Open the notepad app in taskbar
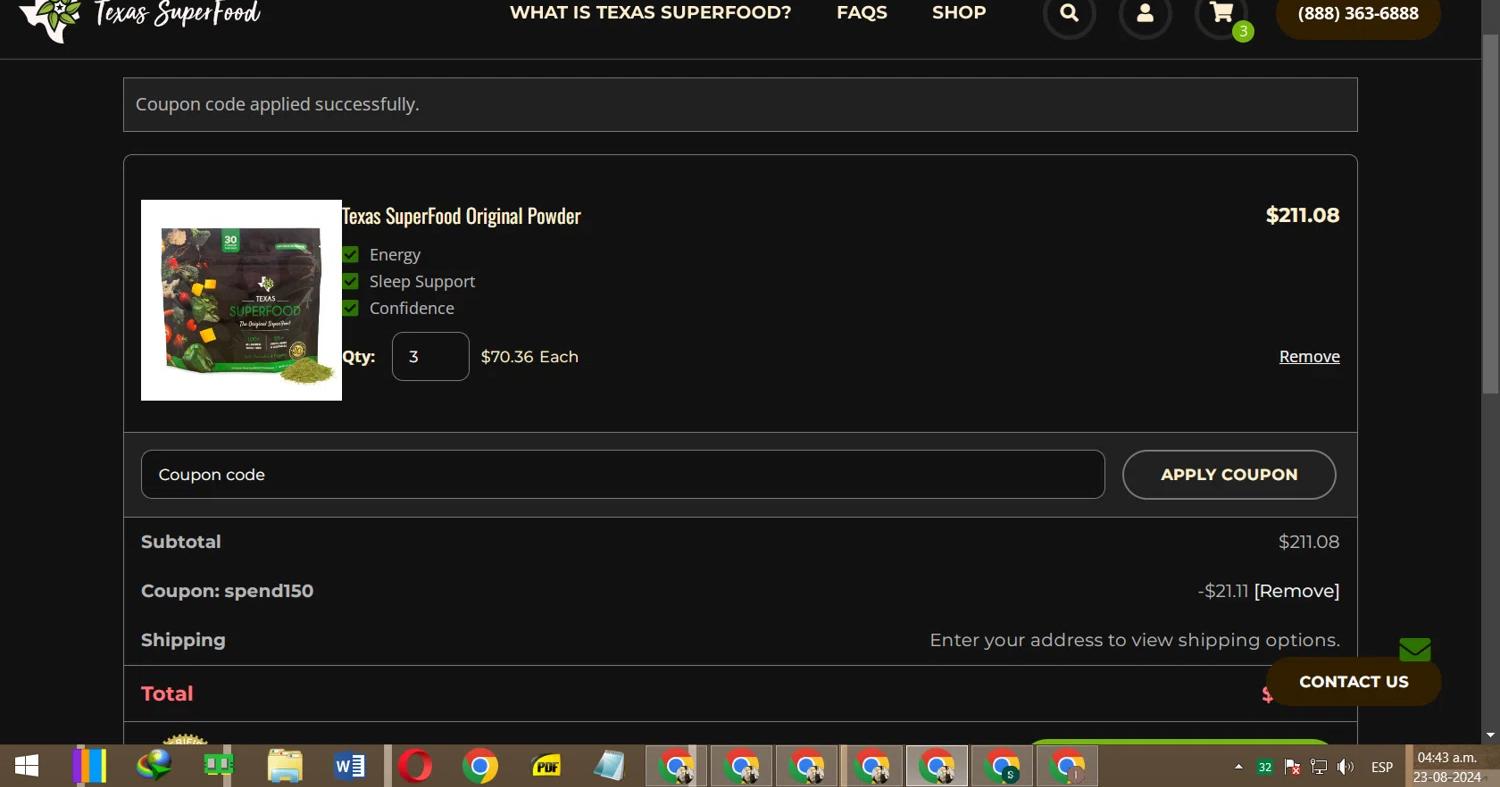Viewport: 1500px width, 787px height. 610,766
